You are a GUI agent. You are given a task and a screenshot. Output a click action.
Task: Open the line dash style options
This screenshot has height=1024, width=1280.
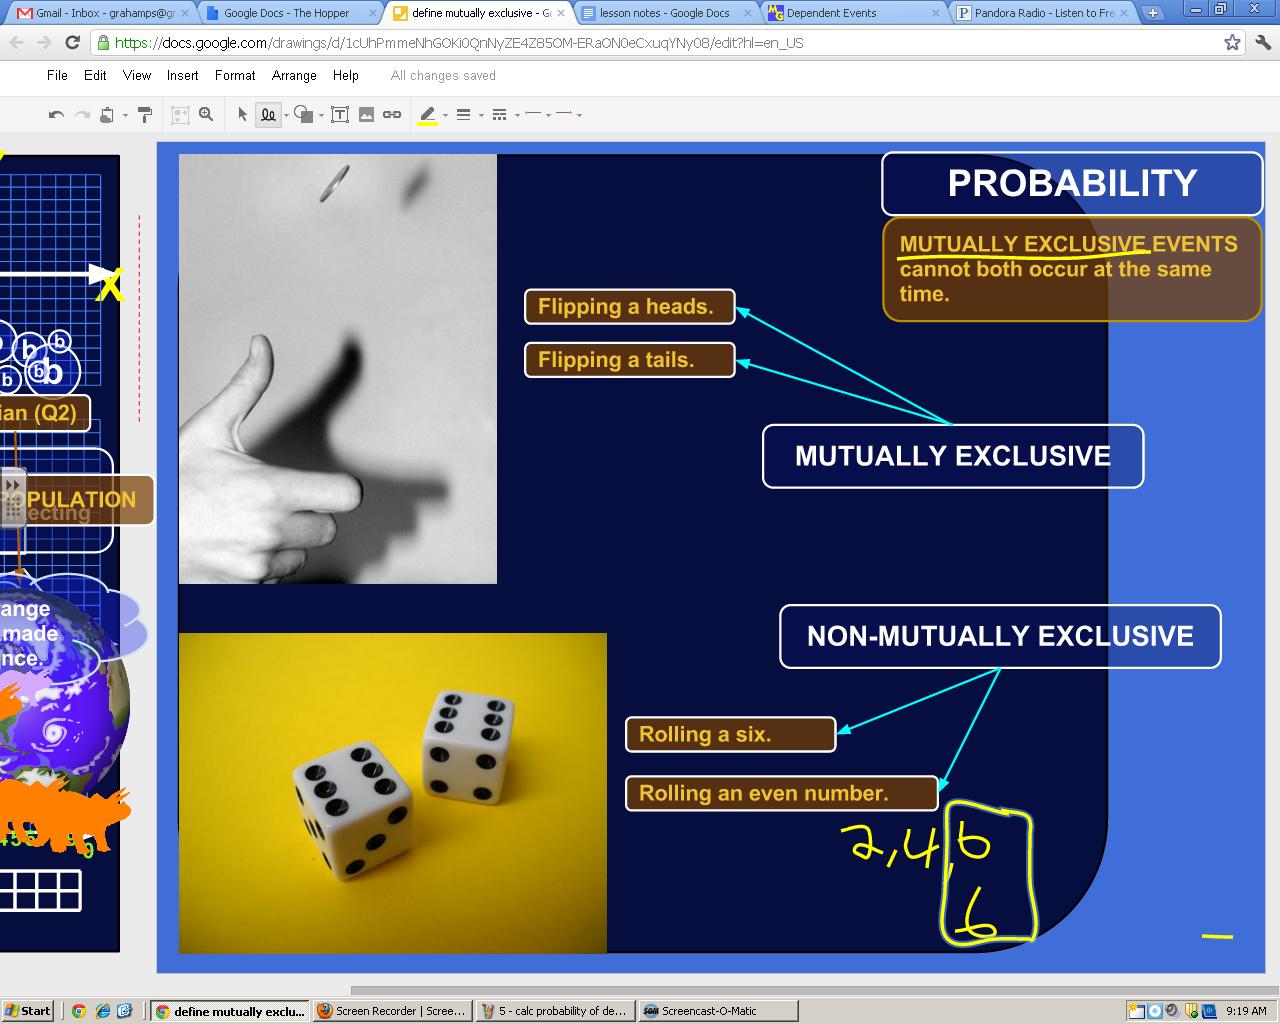[499, 115]
